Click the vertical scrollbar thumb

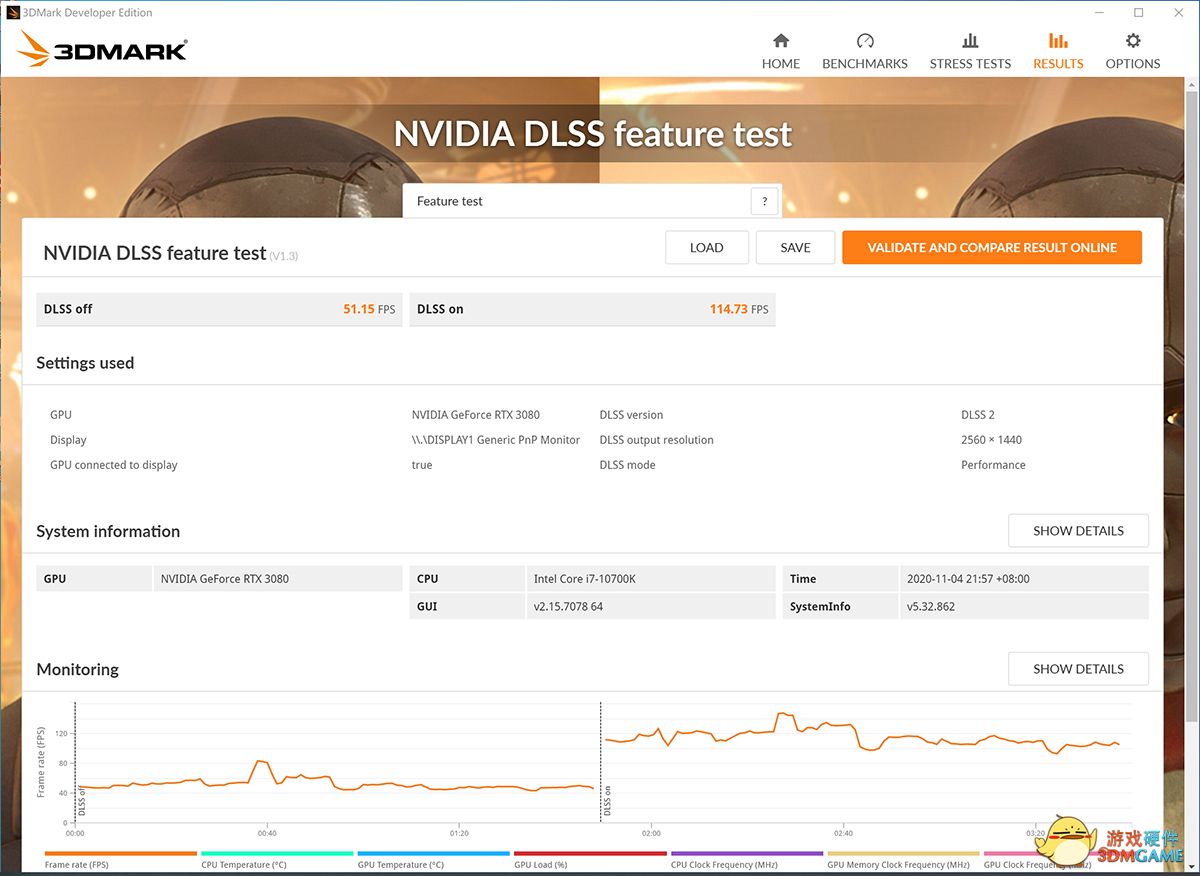(x=1191, y=407)
